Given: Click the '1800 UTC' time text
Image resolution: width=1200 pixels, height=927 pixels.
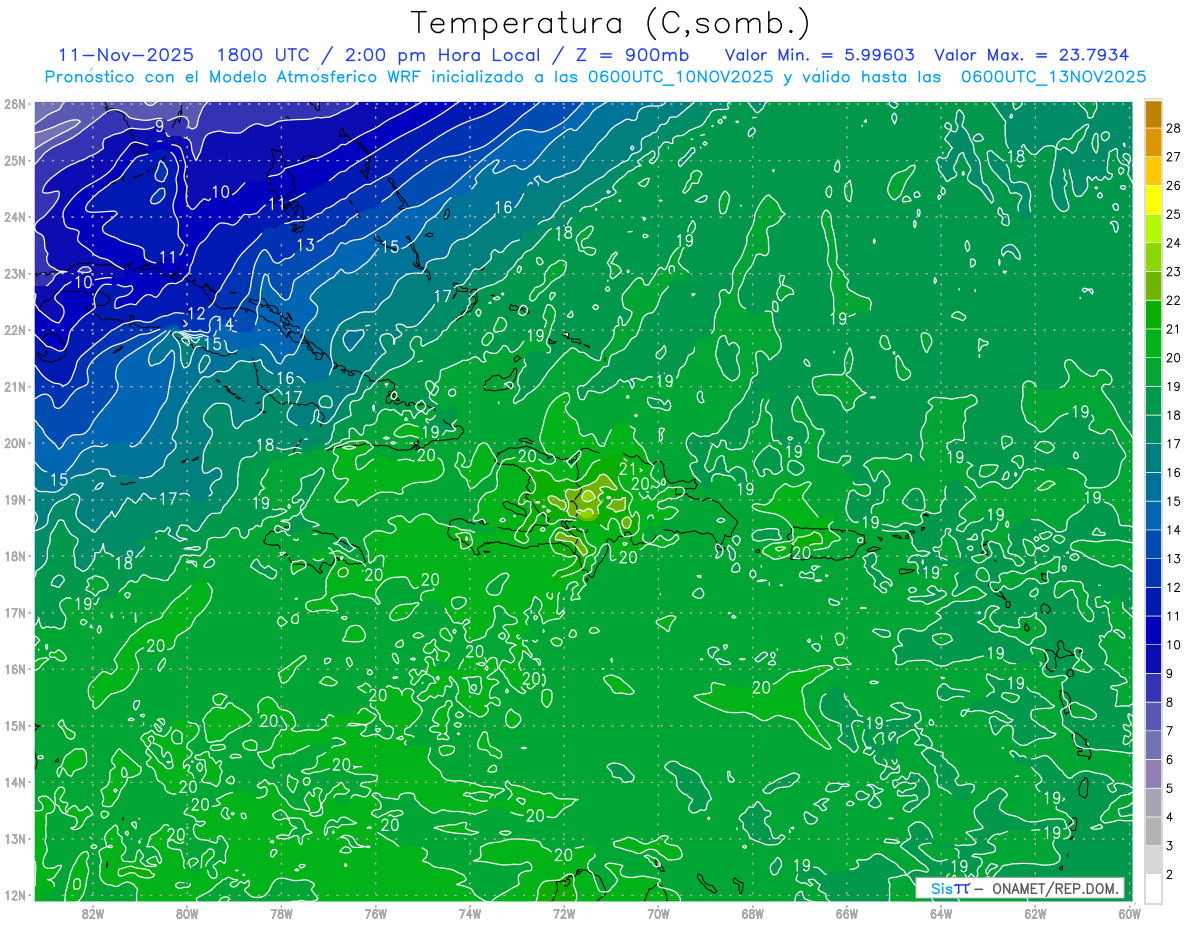Looking at the screenshot, I should pyautogui.click(x=262, y=55).
